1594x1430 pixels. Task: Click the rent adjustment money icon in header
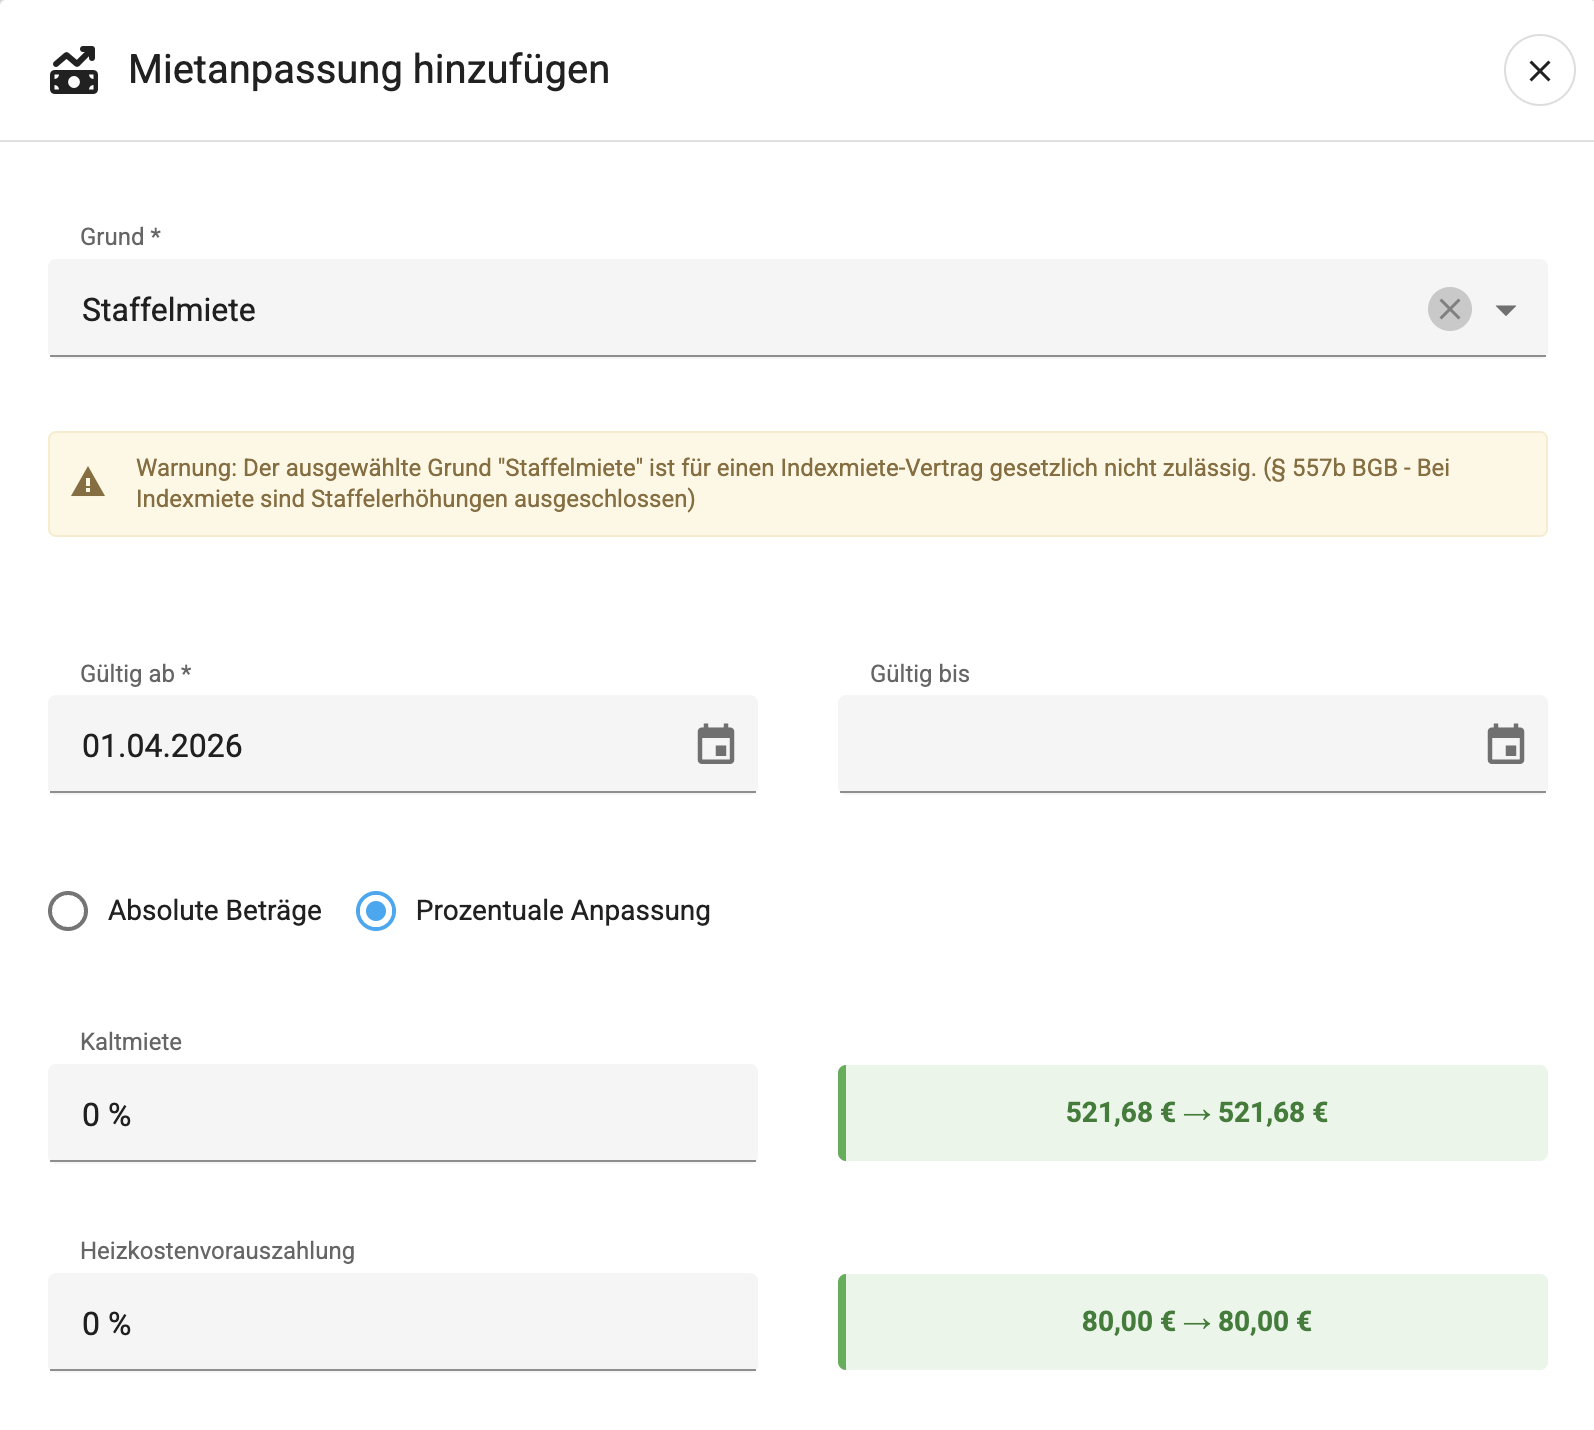[x=74, y=70]
